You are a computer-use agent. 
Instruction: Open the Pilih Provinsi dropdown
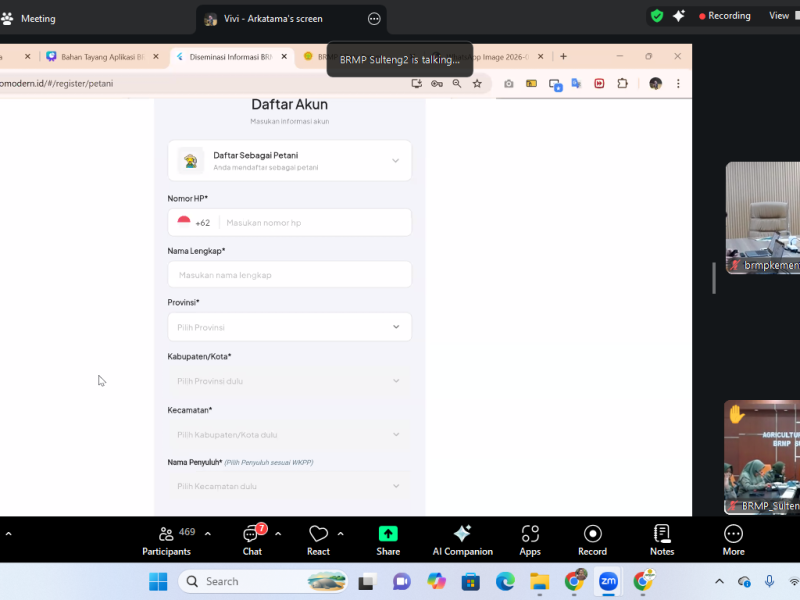pyautogui.click(x=289, y=327)
